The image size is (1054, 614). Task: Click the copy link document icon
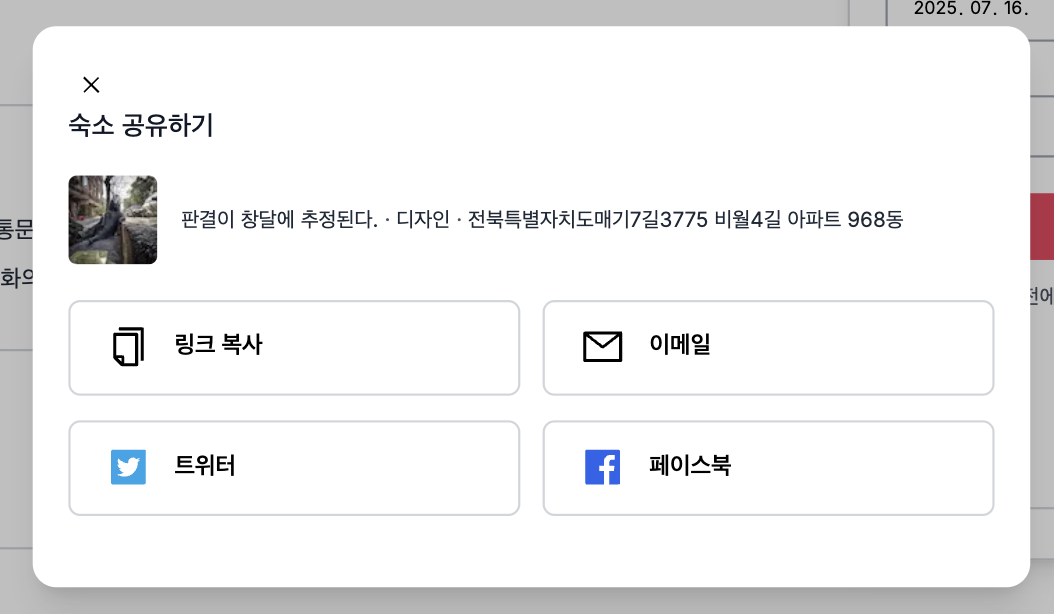(128, 346)
